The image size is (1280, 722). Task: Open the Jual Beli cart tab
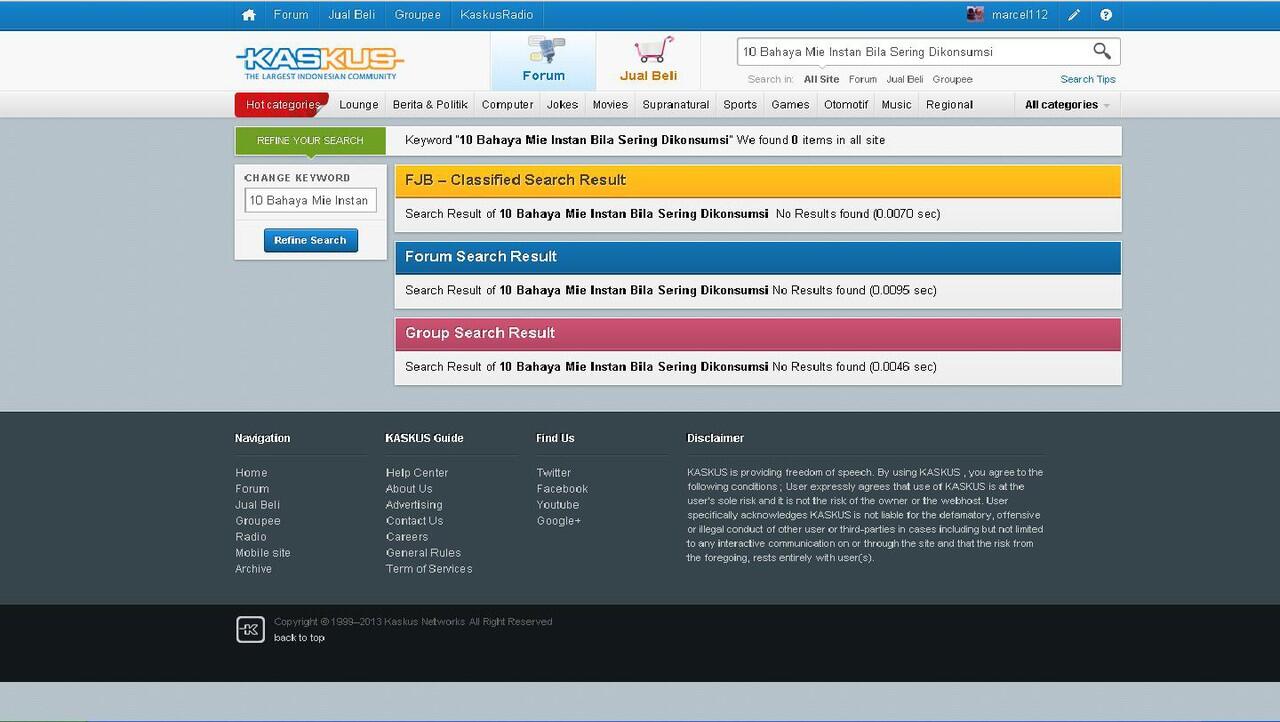[x=648, y=61]
